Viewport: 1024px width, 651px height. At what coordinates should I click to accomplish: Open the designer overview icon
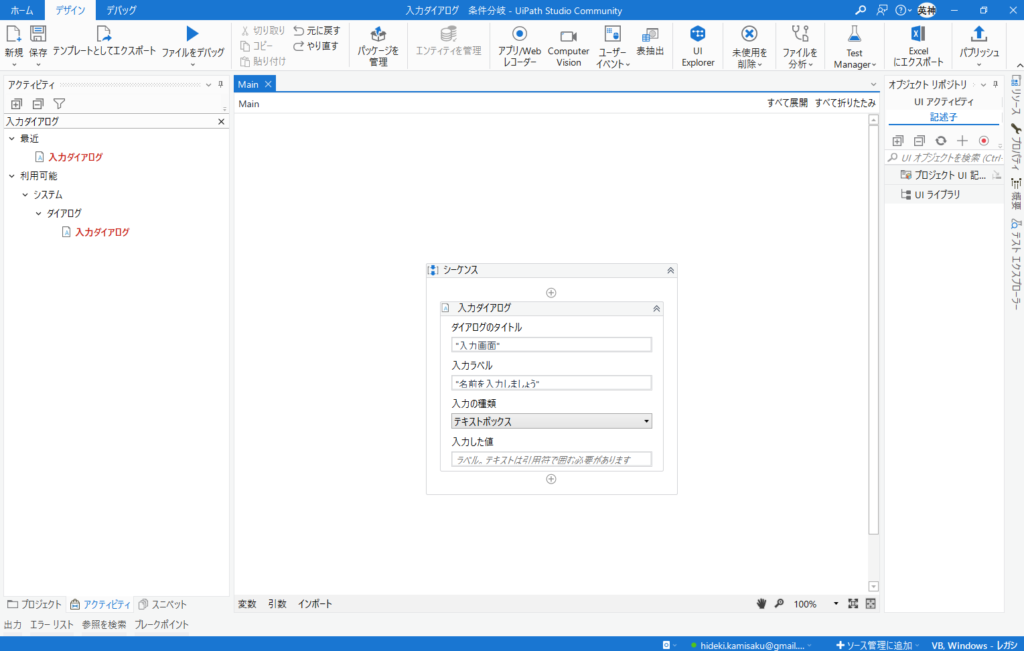(871, 604)
